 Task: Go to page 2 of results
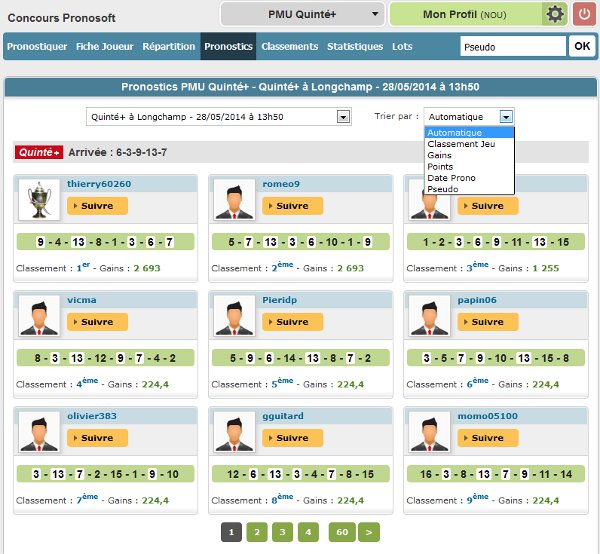pos(257,532)
